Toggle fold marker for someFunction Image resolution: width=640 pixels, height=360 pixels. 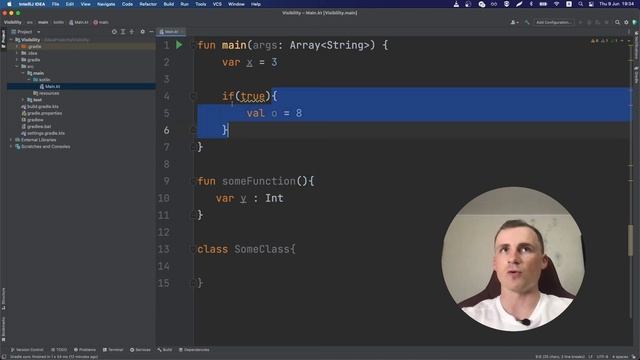point(193,181)
